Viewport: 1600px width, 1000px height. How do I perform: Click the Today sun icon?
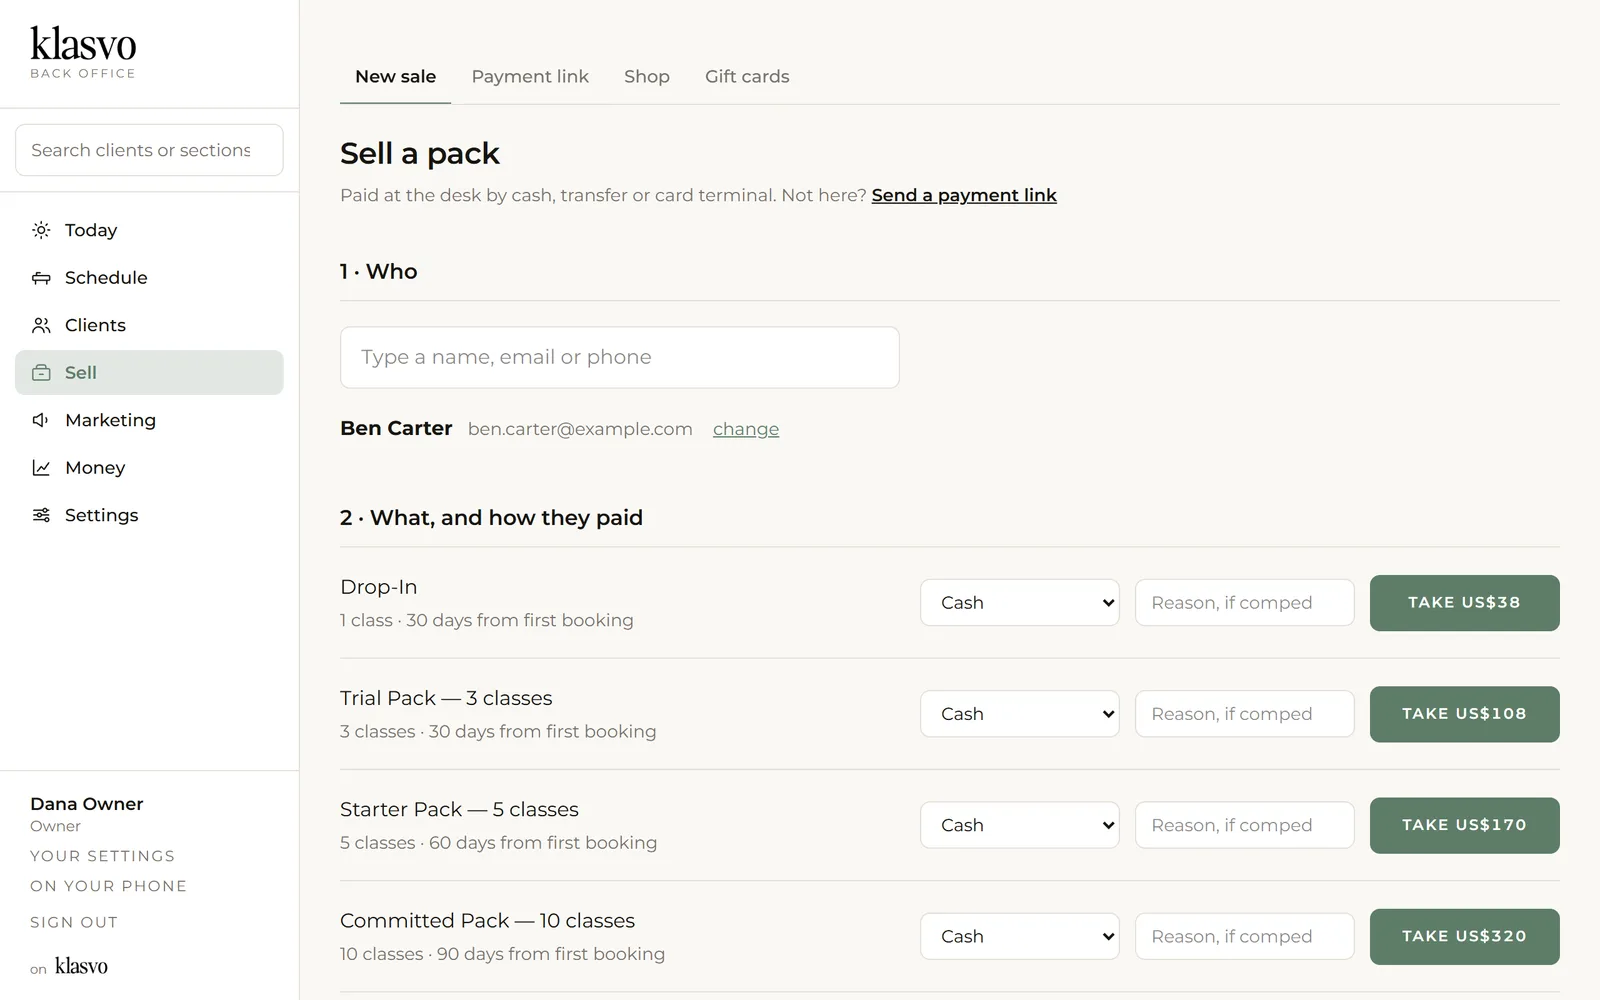(x=41, y=230)
